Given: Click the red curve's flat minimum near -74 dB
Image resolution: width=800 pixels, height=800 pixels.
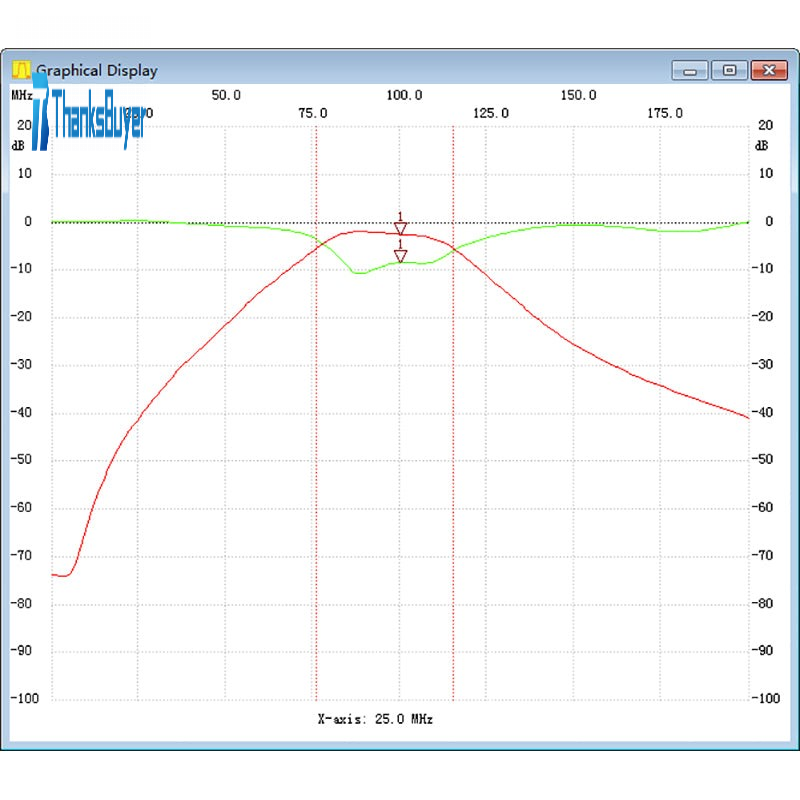Looking at the screenshot, I should coord(62,575).
